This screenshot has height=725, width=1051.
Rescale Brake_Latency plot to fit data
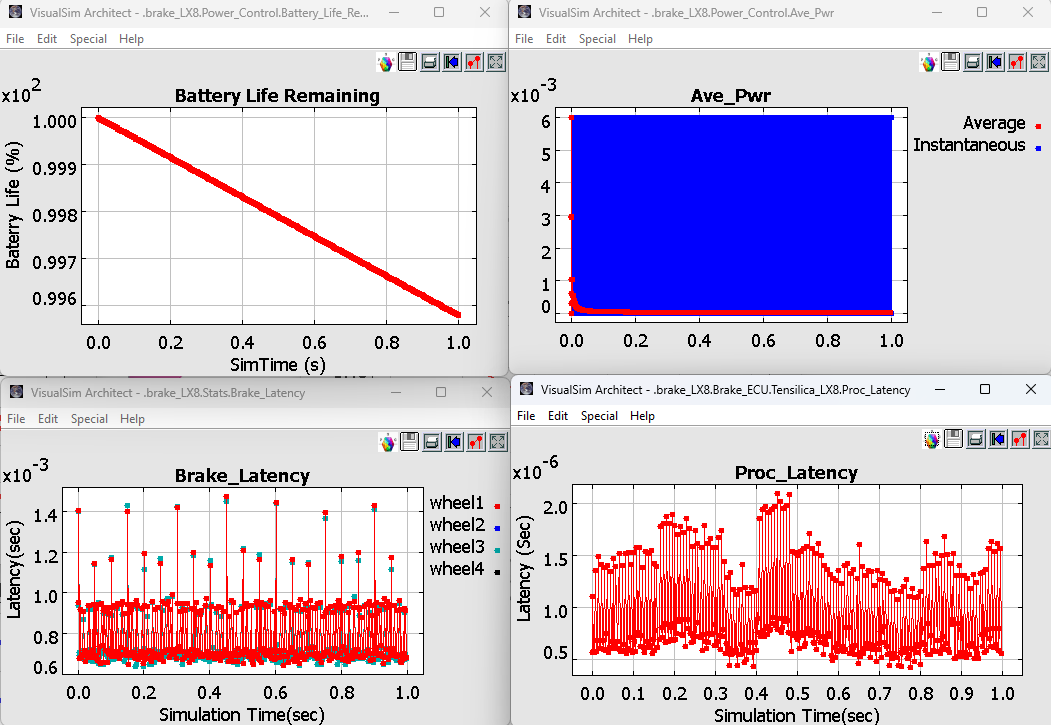tap(496, 442)
